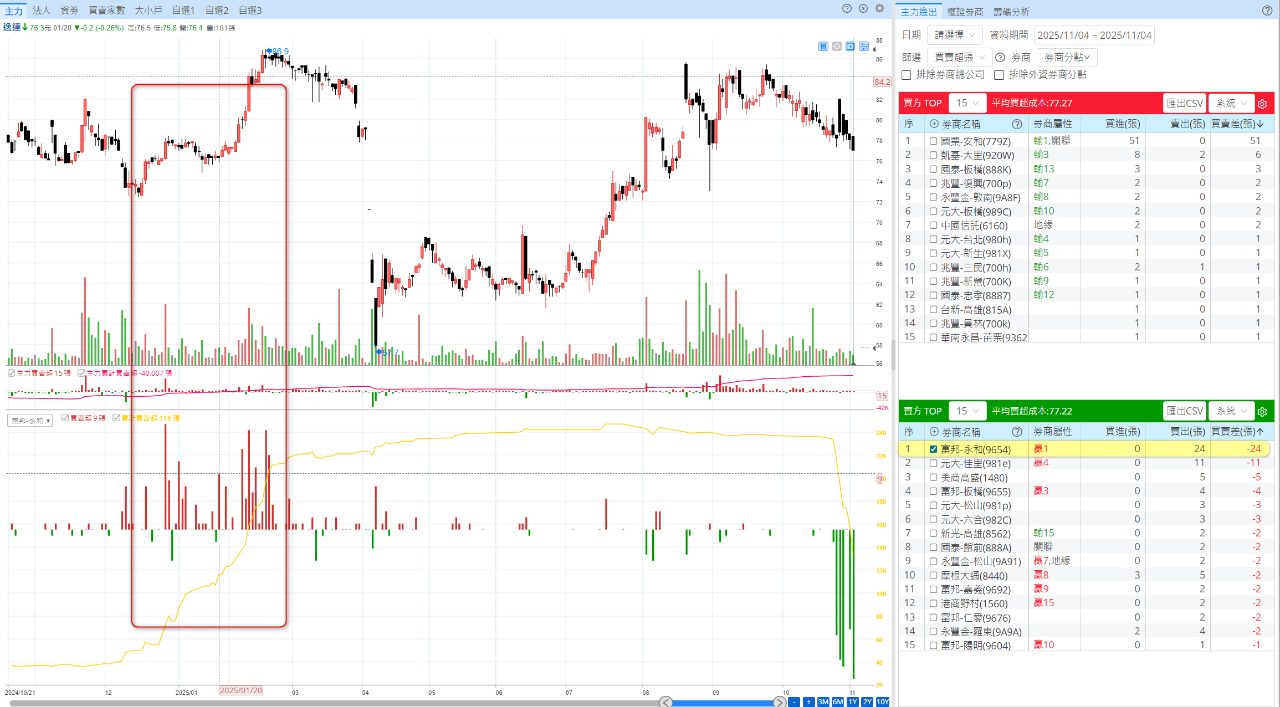Click third blue chart layout icon
The width and height of the screenshot is (1280, 707).
850,45
